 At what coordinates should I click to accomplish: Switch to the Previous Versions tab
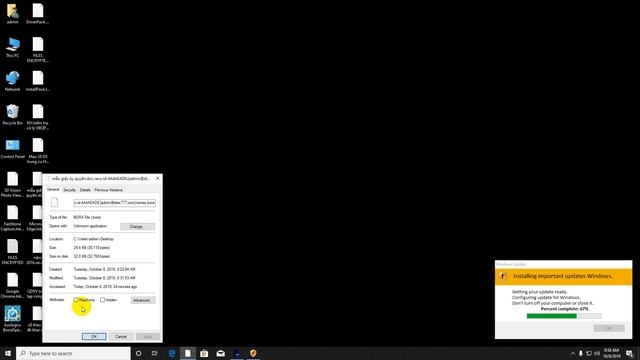[x=109, y=190]
